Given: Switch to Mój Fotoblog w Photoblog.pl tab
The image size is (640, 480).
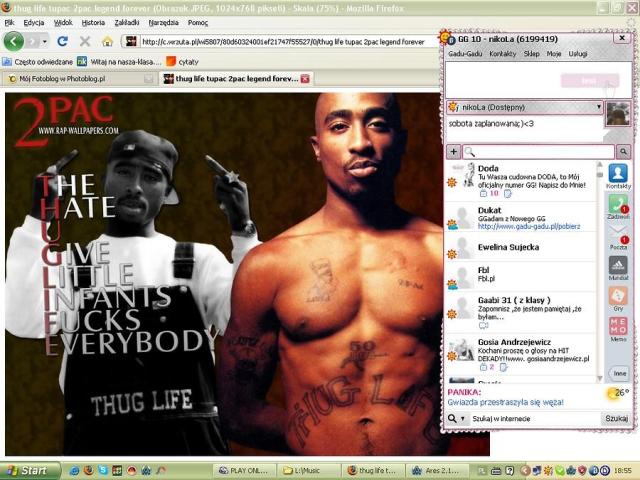Looking at the screenshot, I should 79,79.
